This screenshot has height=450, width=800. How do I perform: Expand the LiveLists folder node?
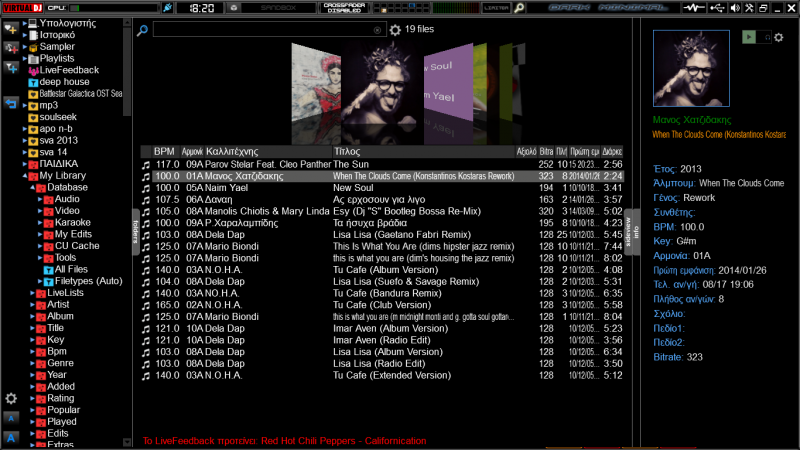[32, 293]
